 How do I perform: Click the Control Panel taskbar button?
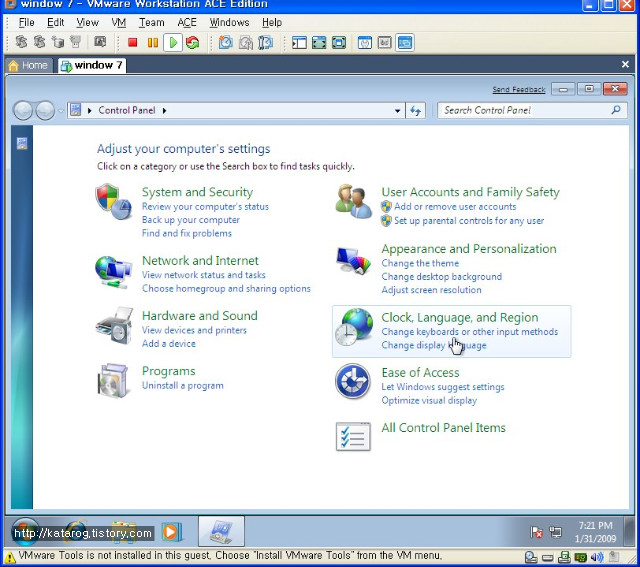tap(221, 531)
